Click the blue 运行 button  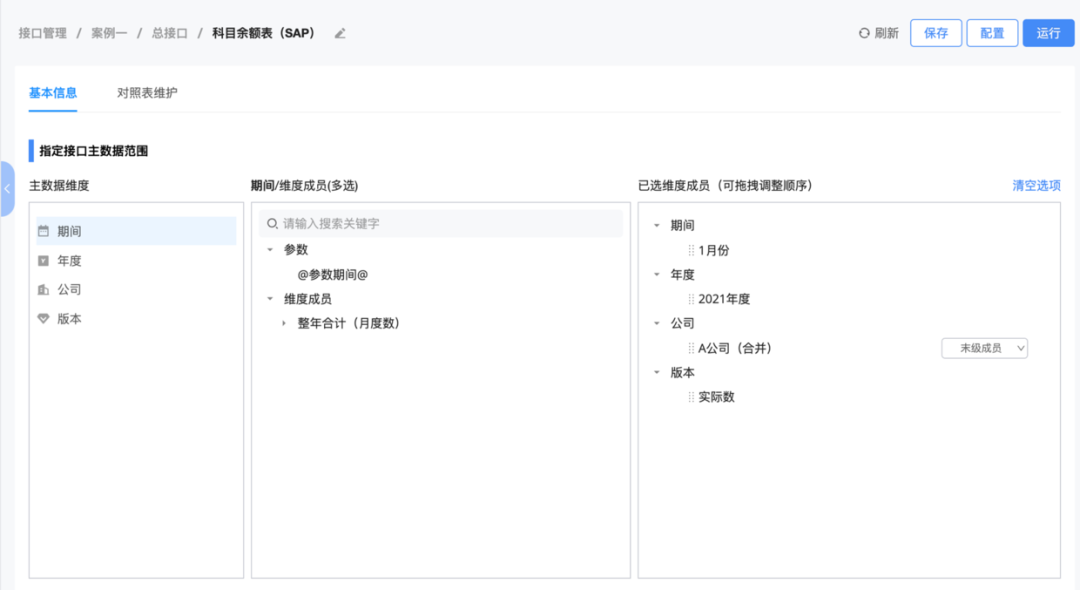(x=1048, y=32)
